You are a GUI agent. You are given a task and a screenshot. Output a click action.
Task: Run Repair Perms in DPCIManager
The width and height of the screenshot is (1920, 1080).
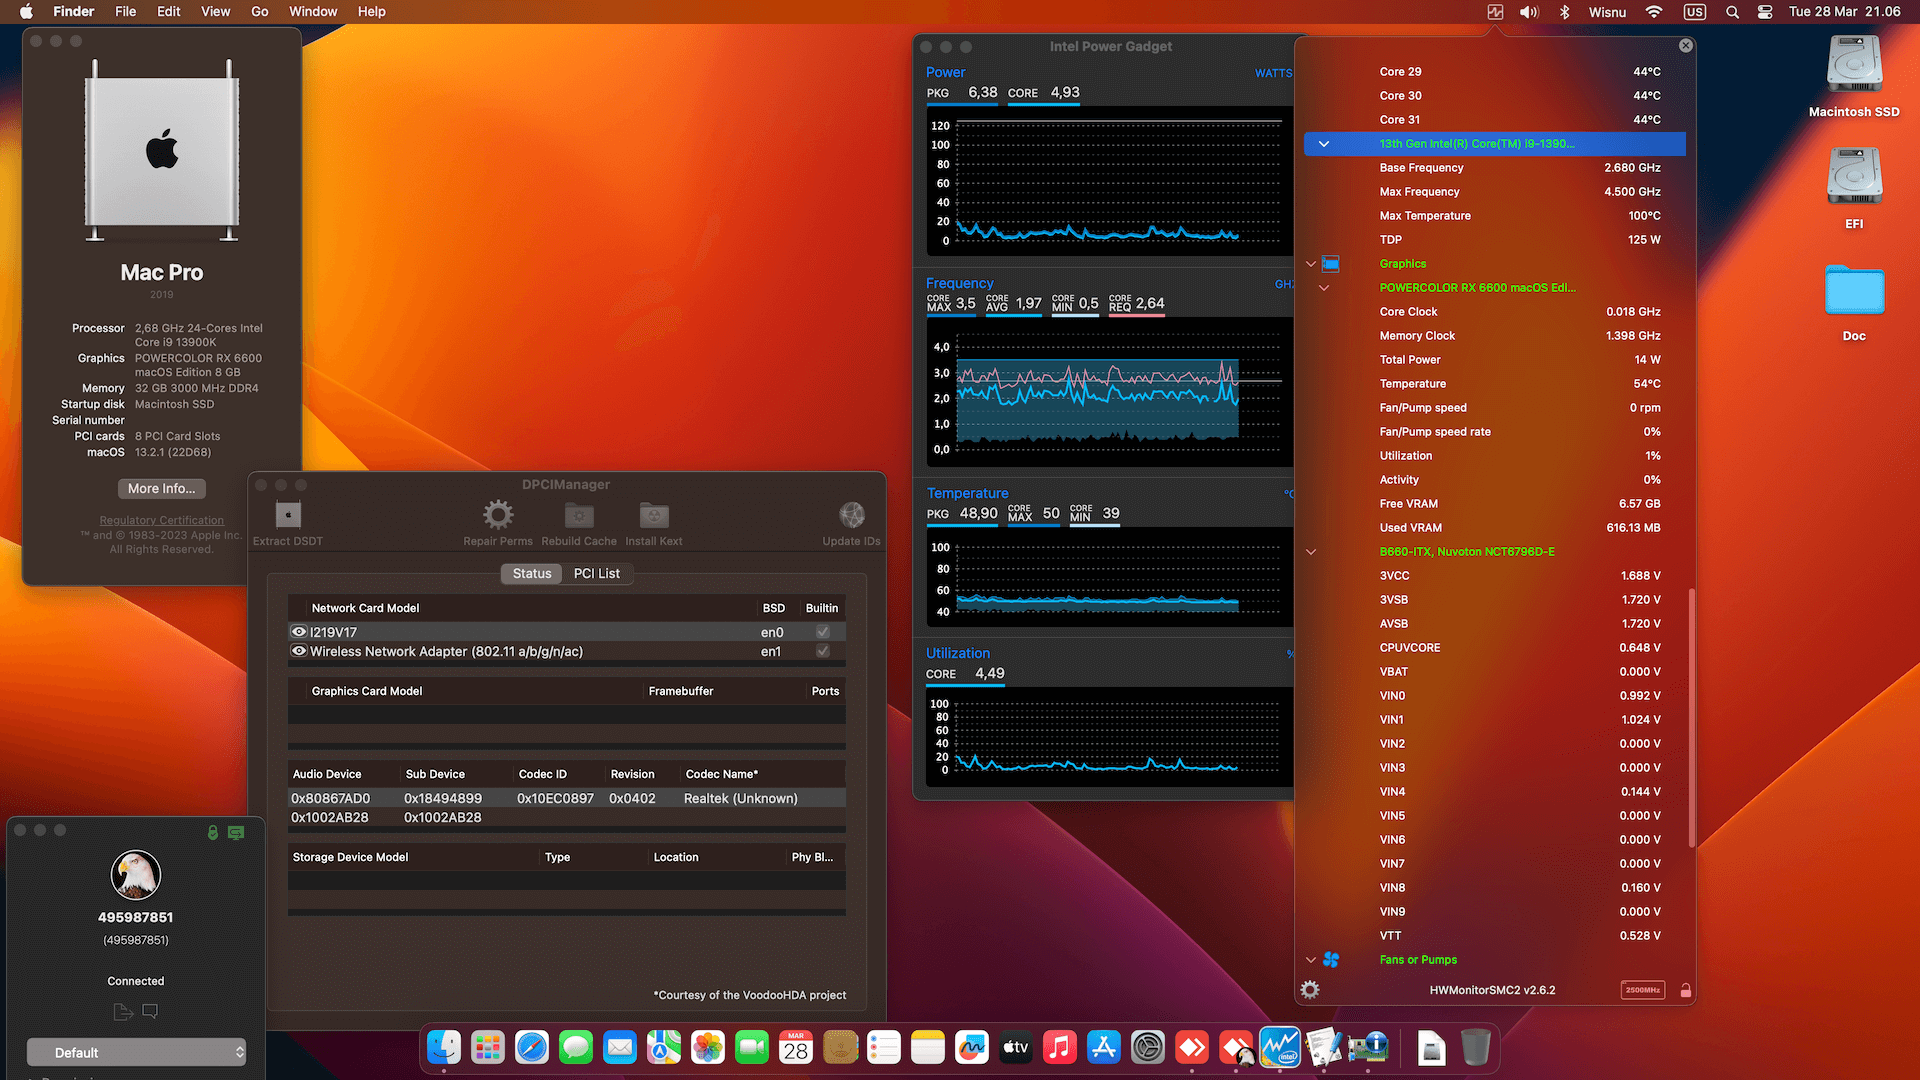coord(498,515)
